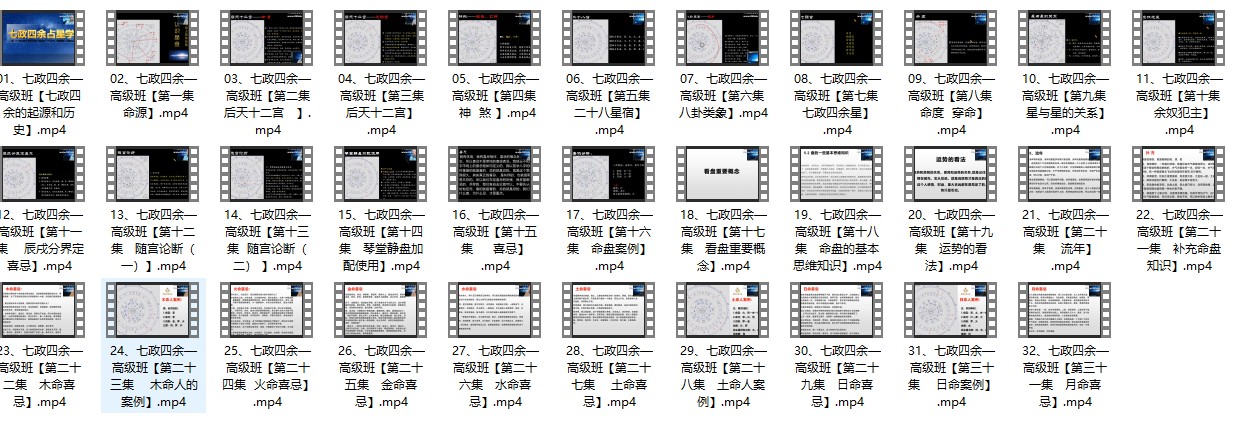
Task: Select the 20 运势的看法 video file
Action: 951,173
